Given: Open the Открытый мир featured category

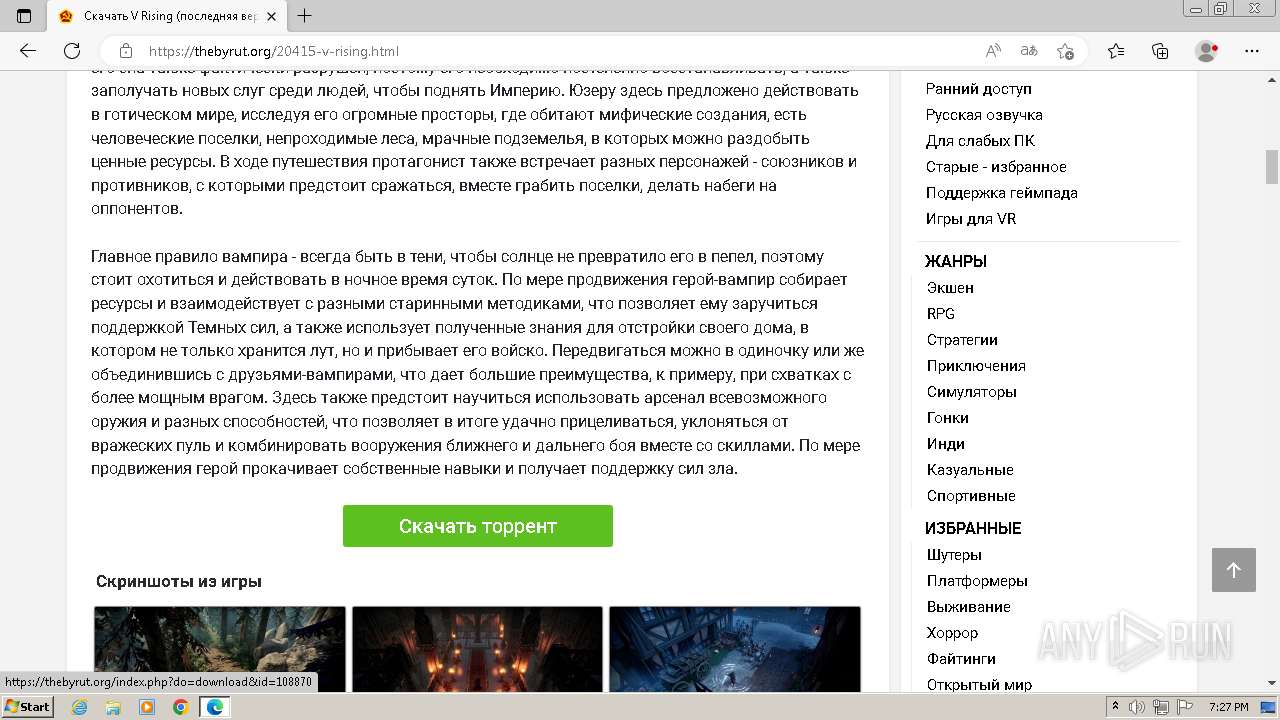Looking at the screenshot, I should pos(979,685).
